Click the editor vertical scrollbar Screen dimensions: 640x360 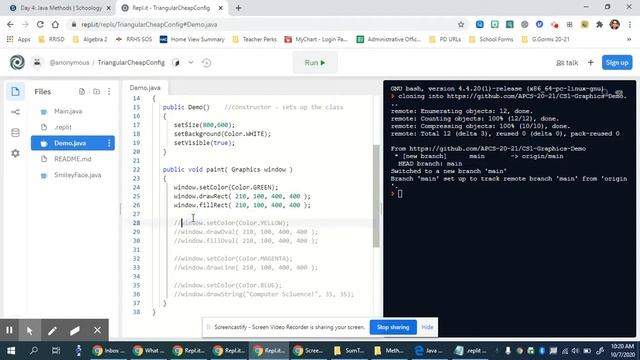[376, 196]
